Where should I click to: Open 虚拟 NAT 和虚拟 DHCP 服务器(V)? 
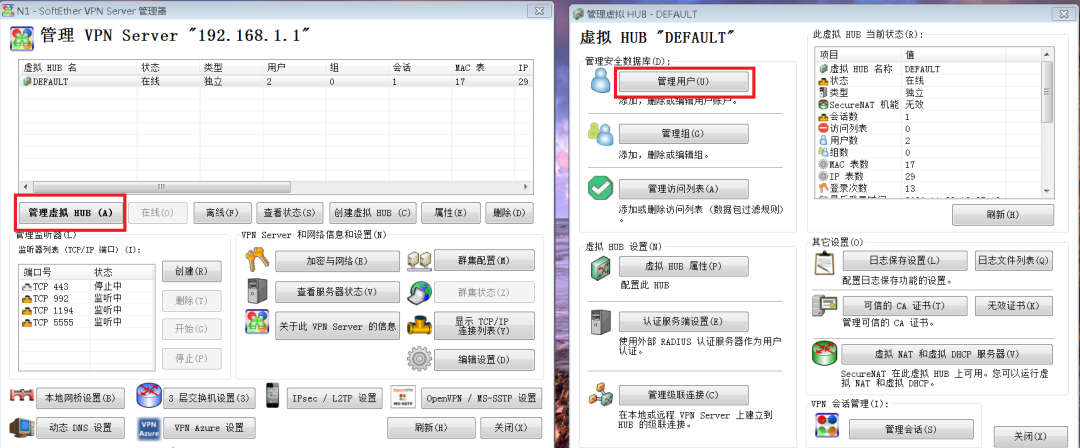tap(948, 354)
